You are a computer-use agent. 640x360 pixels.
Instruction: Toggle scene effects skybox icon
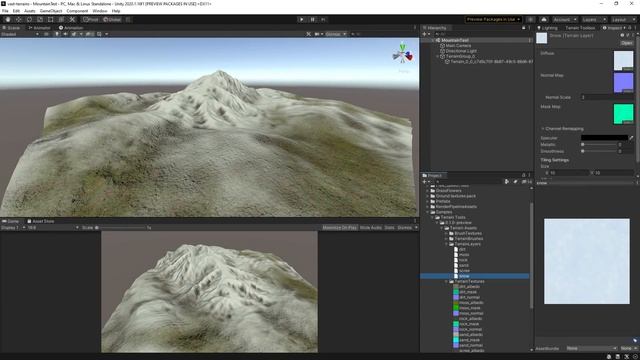pyautogui.click(x=74, y=34)
